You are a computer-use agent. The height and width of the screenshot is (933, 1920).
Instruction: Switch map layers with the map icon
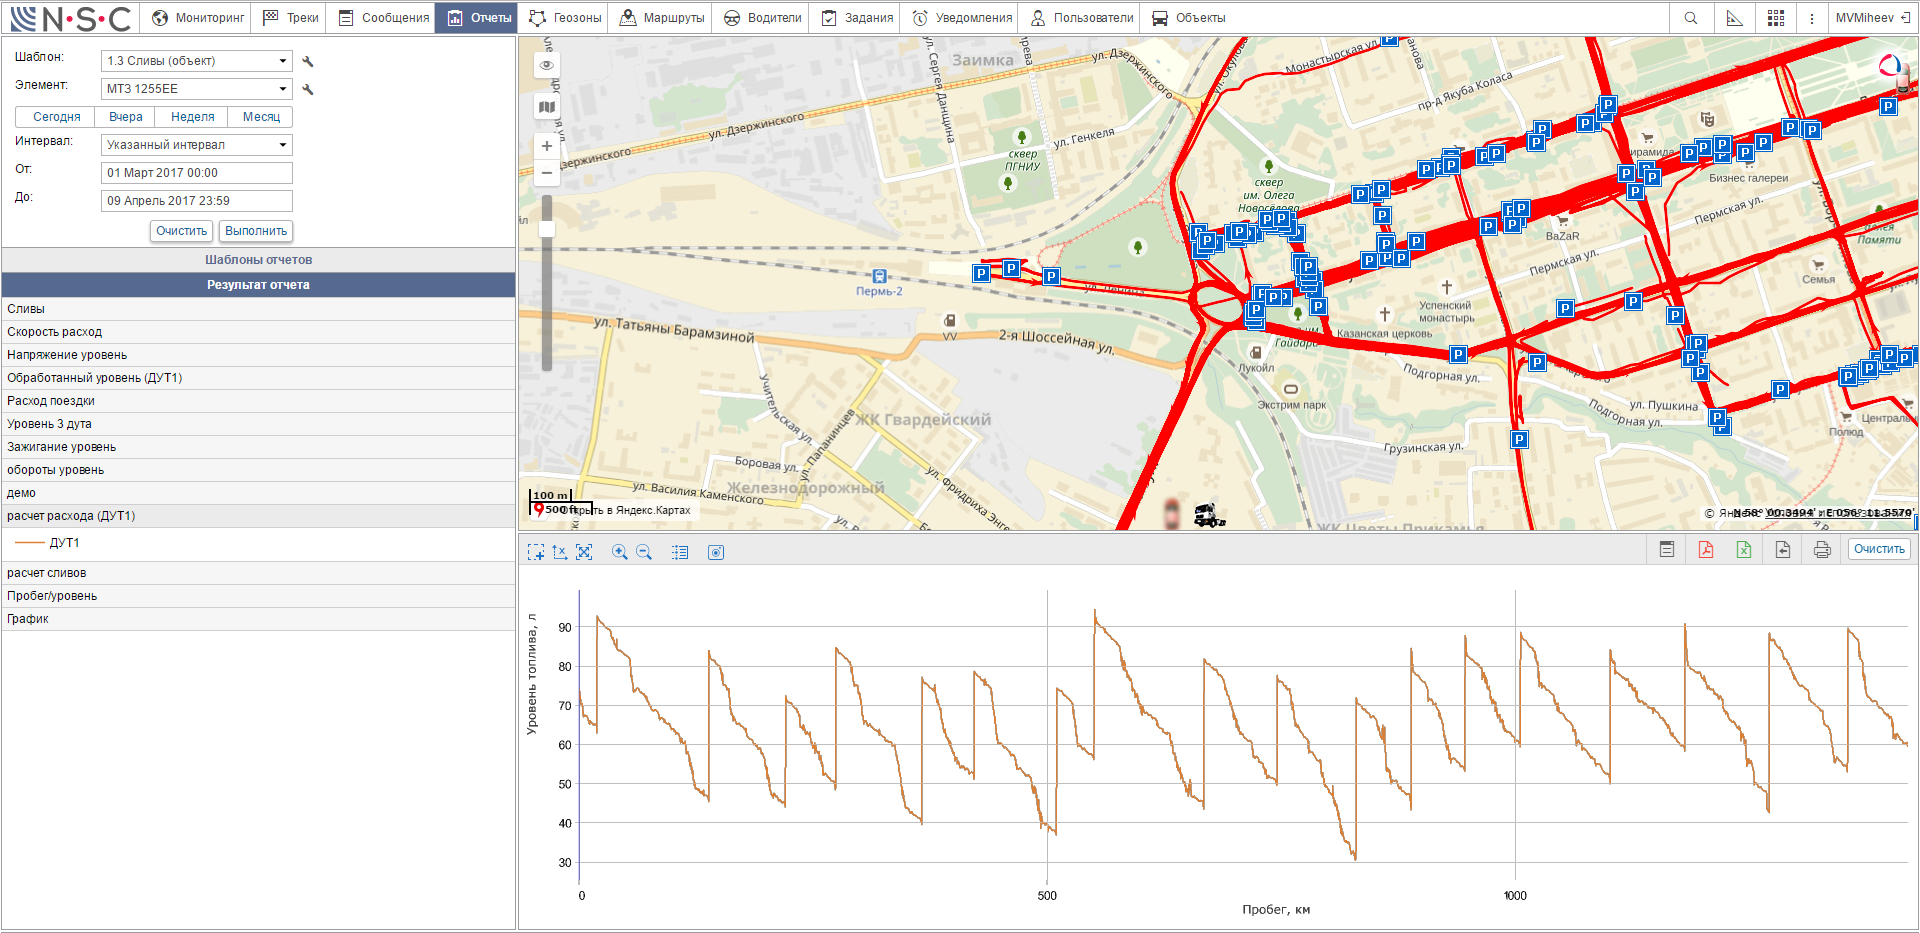coord(547,107)
